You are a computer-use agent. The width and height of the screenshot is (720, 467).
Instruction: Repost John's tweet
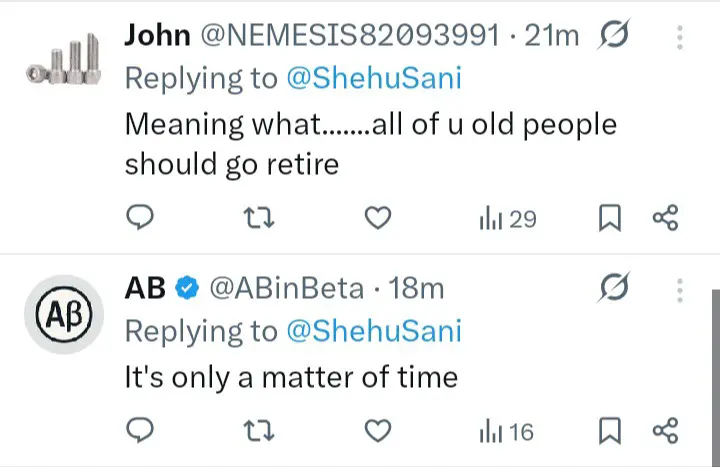pos(258,218)
